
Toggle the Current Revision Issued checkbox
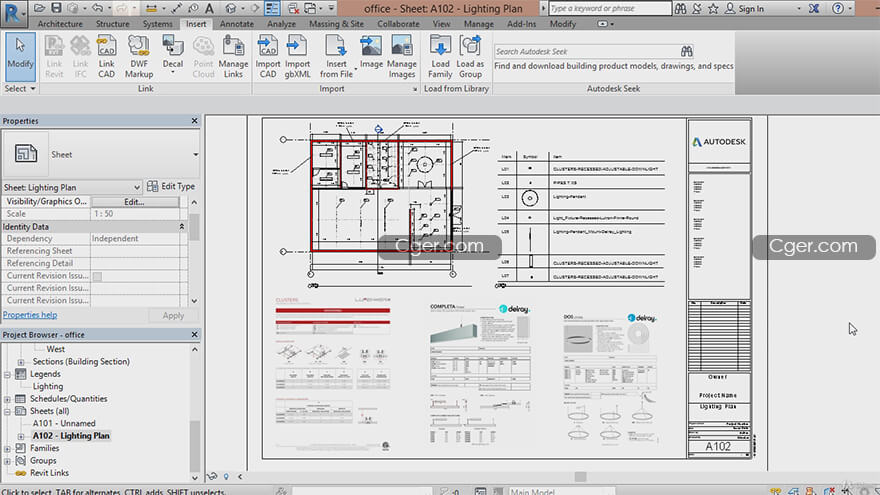point(97,276)
